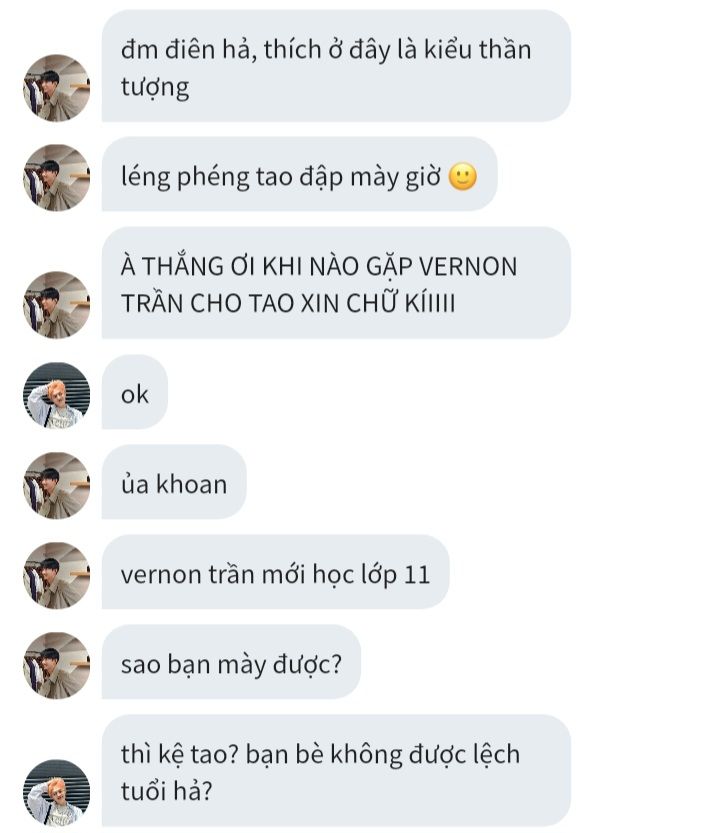The width and height of the screenshot is (720, 833).
Task: Tap the 'ok' message bubble
Action: click(x=135, y=392)
